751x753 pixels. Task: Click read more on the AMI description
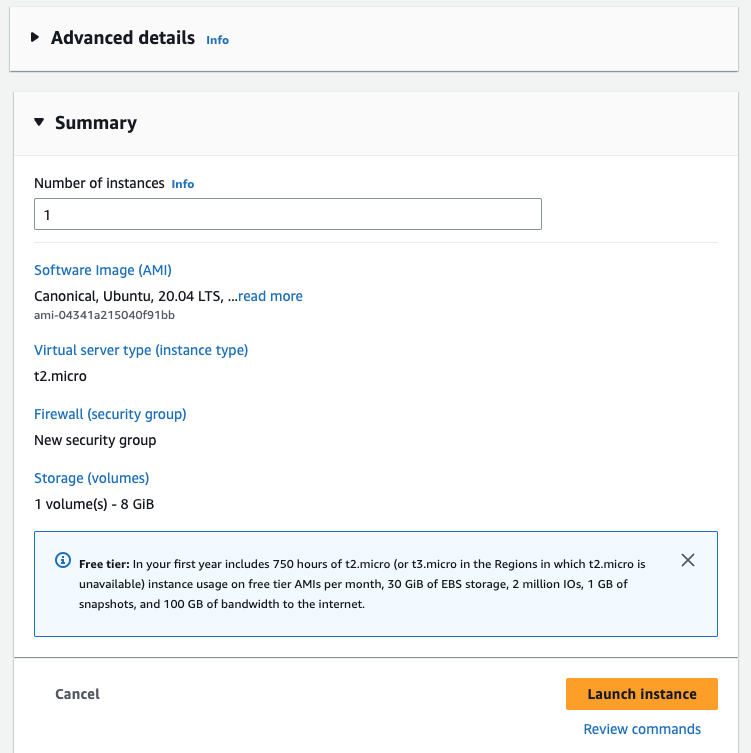click(x=270, y=296)
